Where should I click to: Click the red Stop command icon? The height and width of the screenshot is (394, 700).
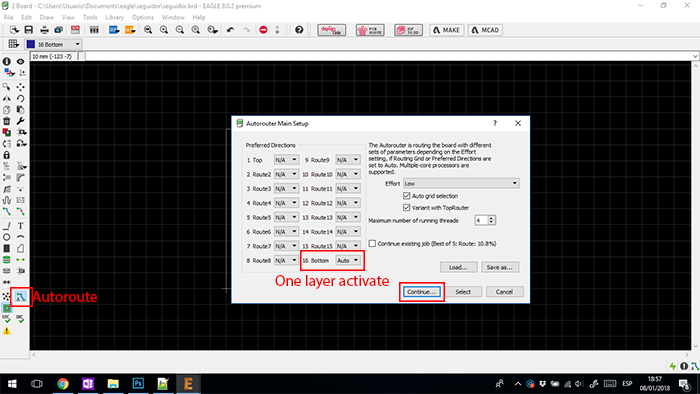263,30
